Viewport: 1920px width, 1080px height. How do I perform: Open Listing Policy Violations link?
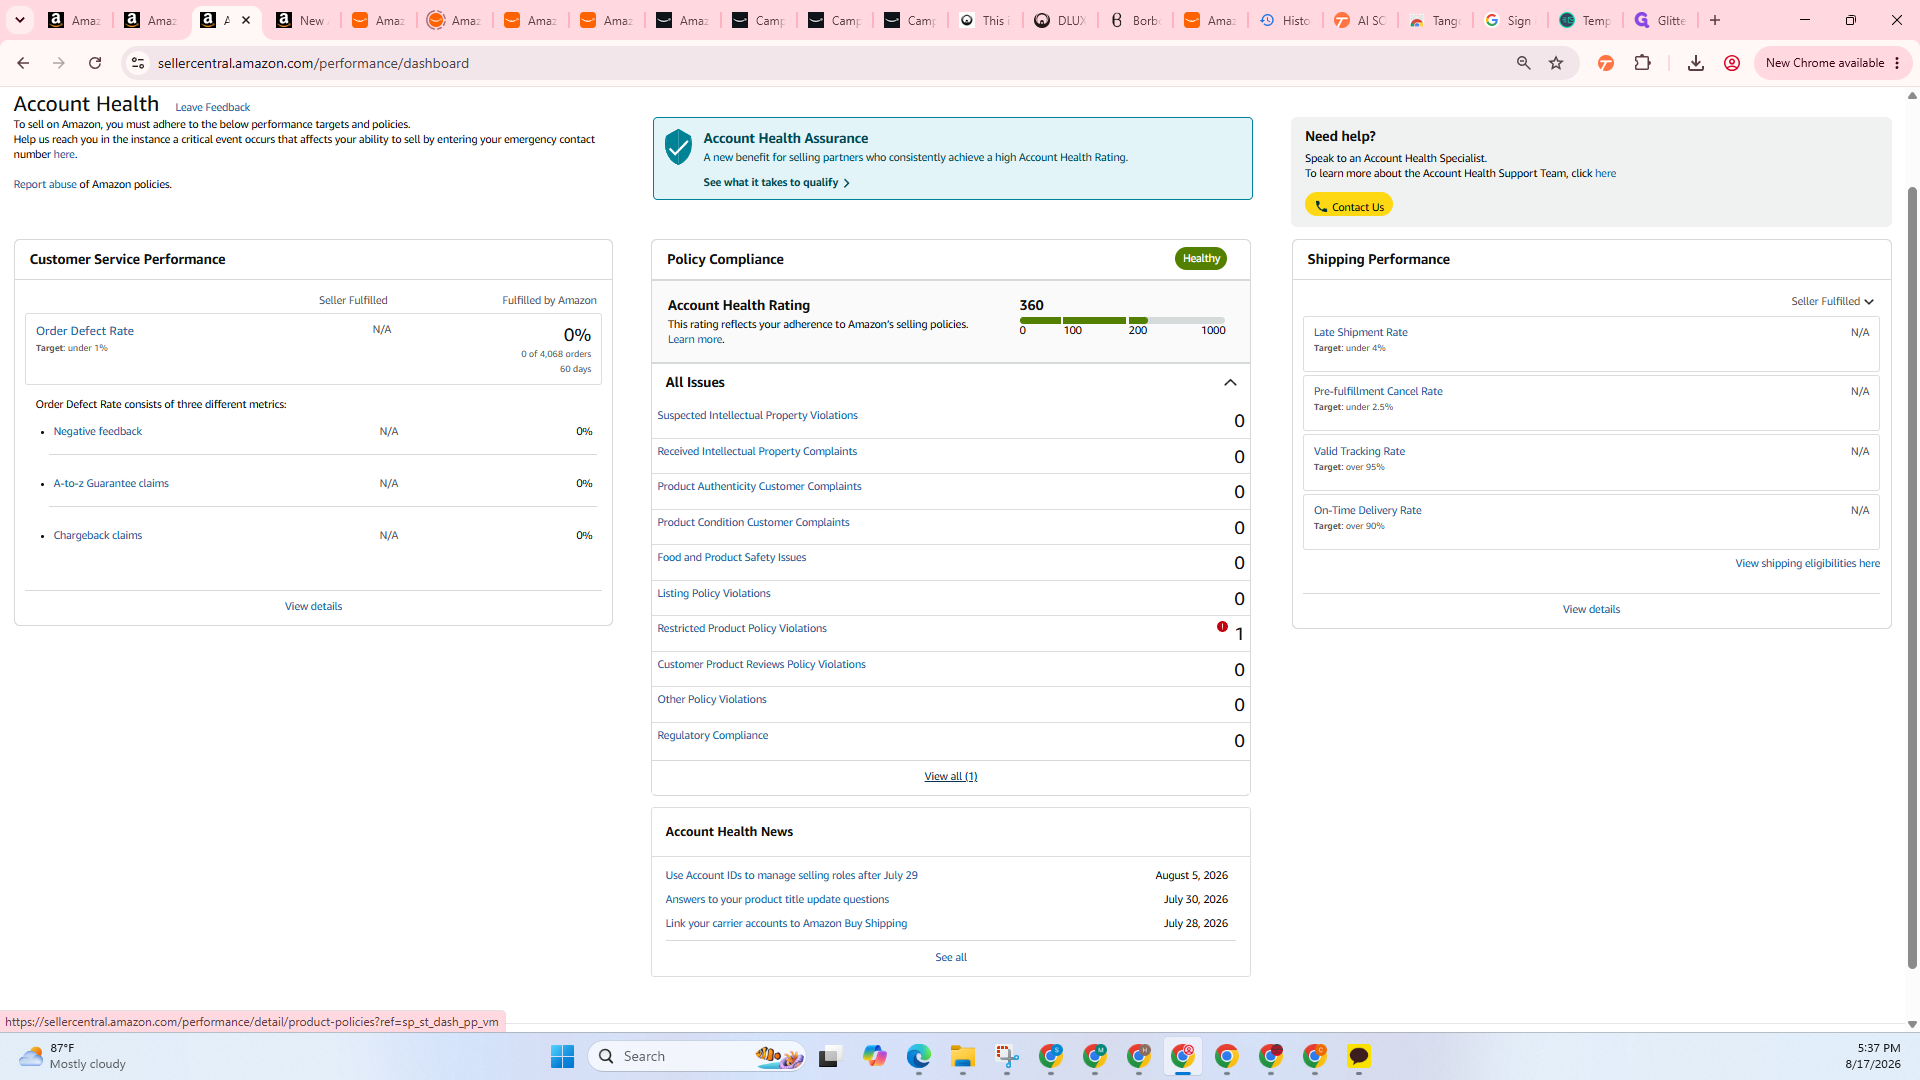tap(714, 594)
